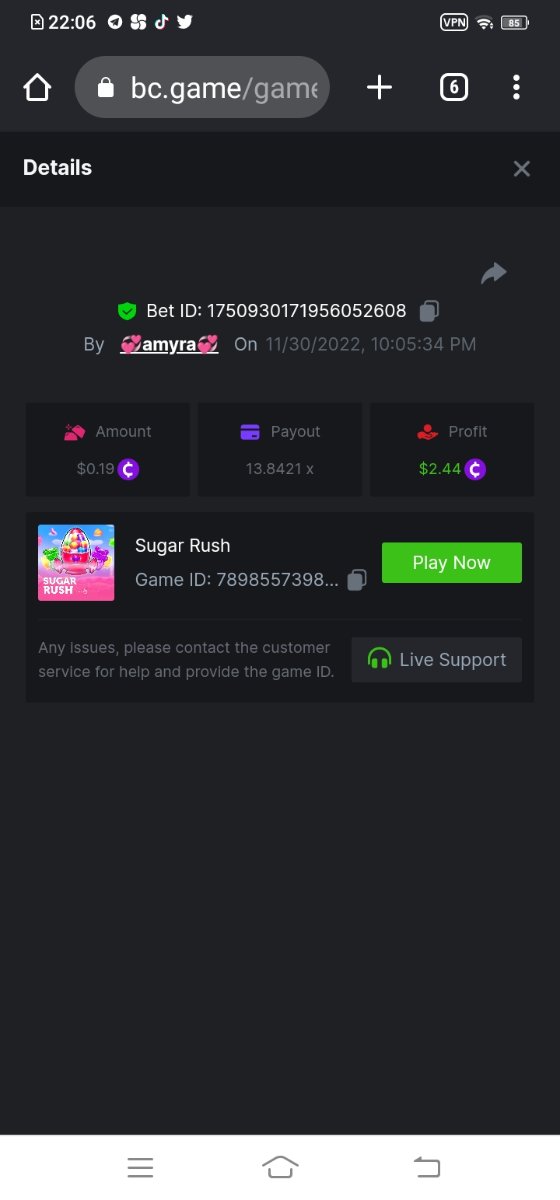
Task: Tap the Android back navigation button
Action: [427, 1167]
